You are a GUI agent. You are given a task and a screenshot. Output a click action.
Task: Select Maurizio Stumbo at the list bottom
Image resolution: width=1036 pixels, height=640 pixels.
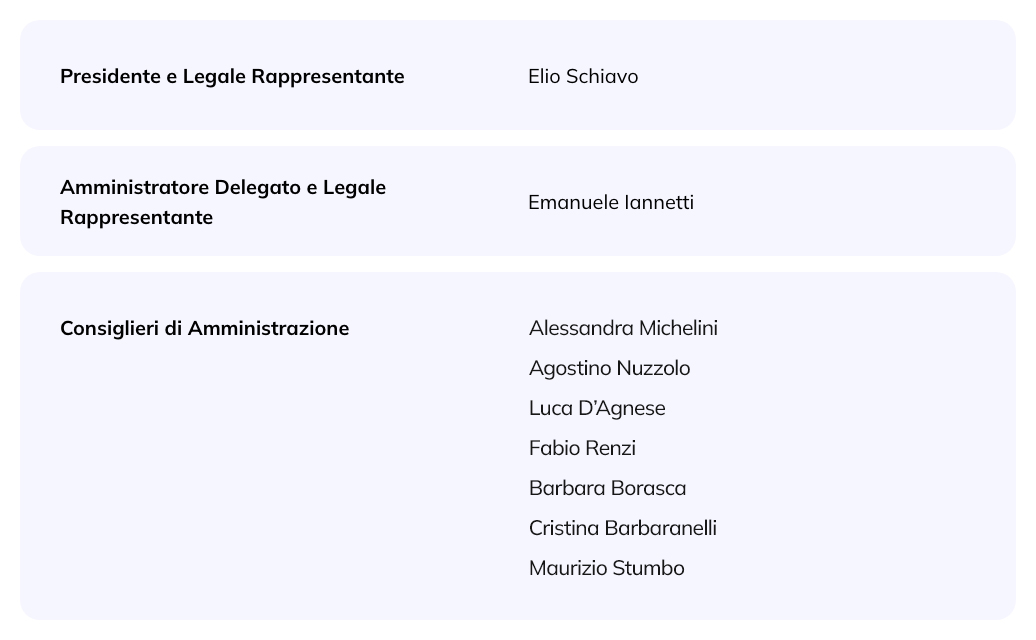[606, 569]
